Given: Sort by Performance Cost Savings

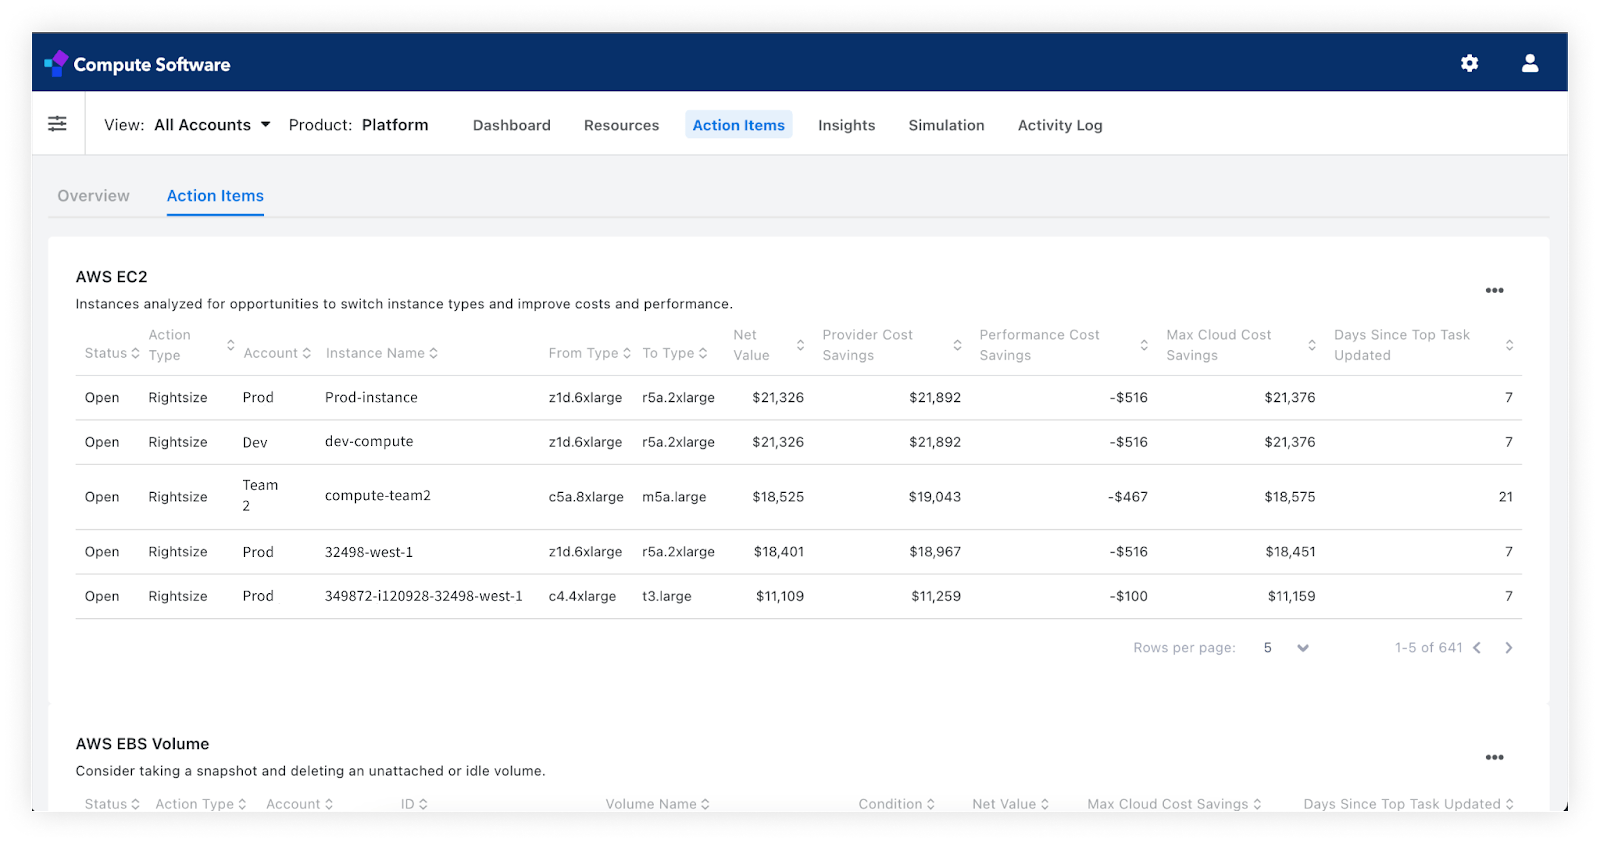Looking at the screenshot, I should (1144, 345).
